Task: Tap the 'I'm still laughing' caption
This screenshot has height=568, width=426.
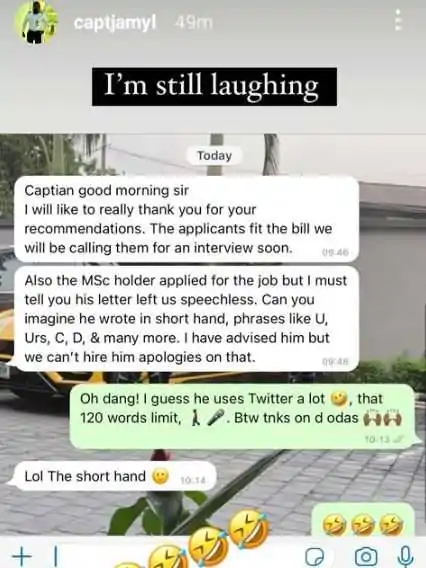Action: tap(214, 87)
